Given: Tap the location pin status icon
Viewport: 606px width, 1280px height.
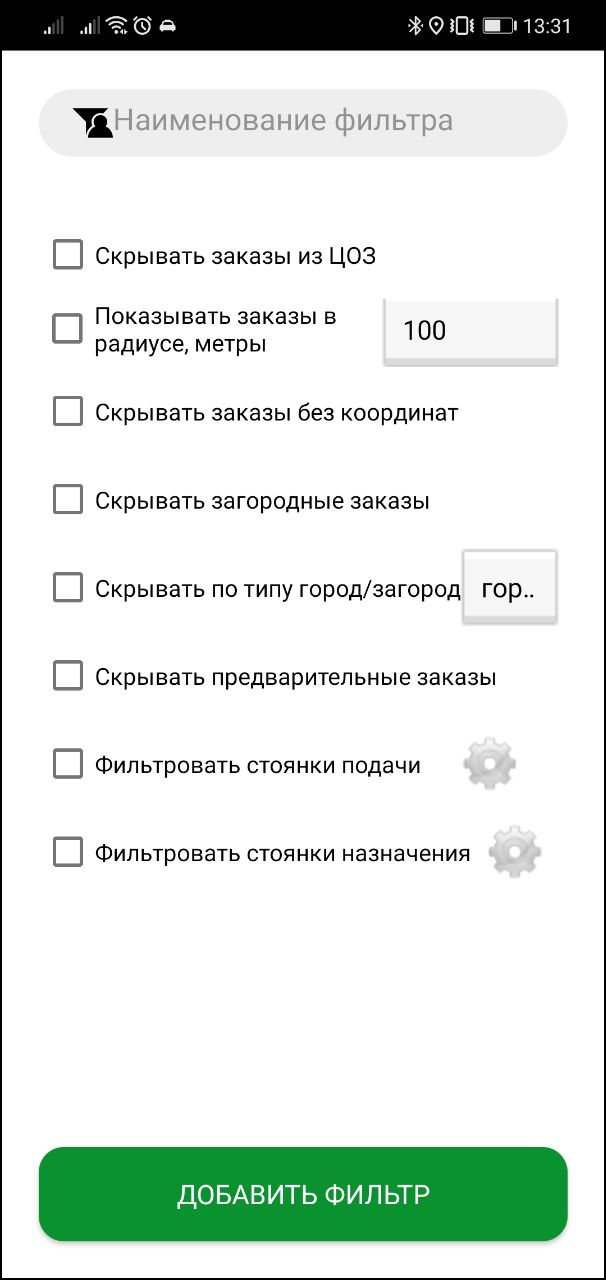Looking at the screenshot, I should point(436,26).
